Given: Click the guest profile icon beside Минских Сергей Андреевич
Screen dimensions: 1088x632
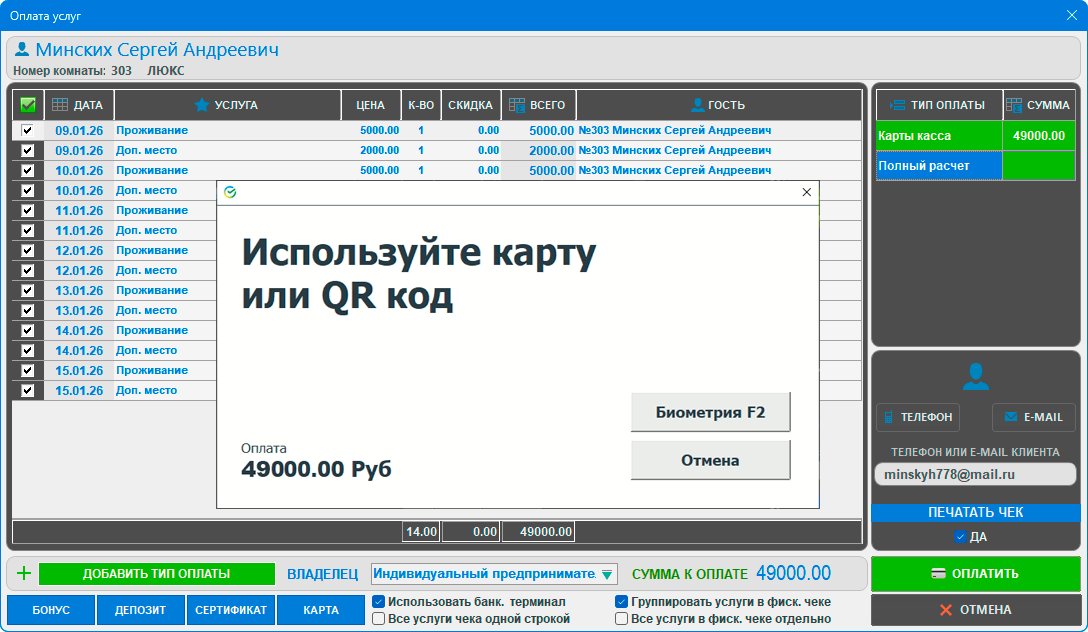Looking at the screenshot, I should (x=22, y=49).
